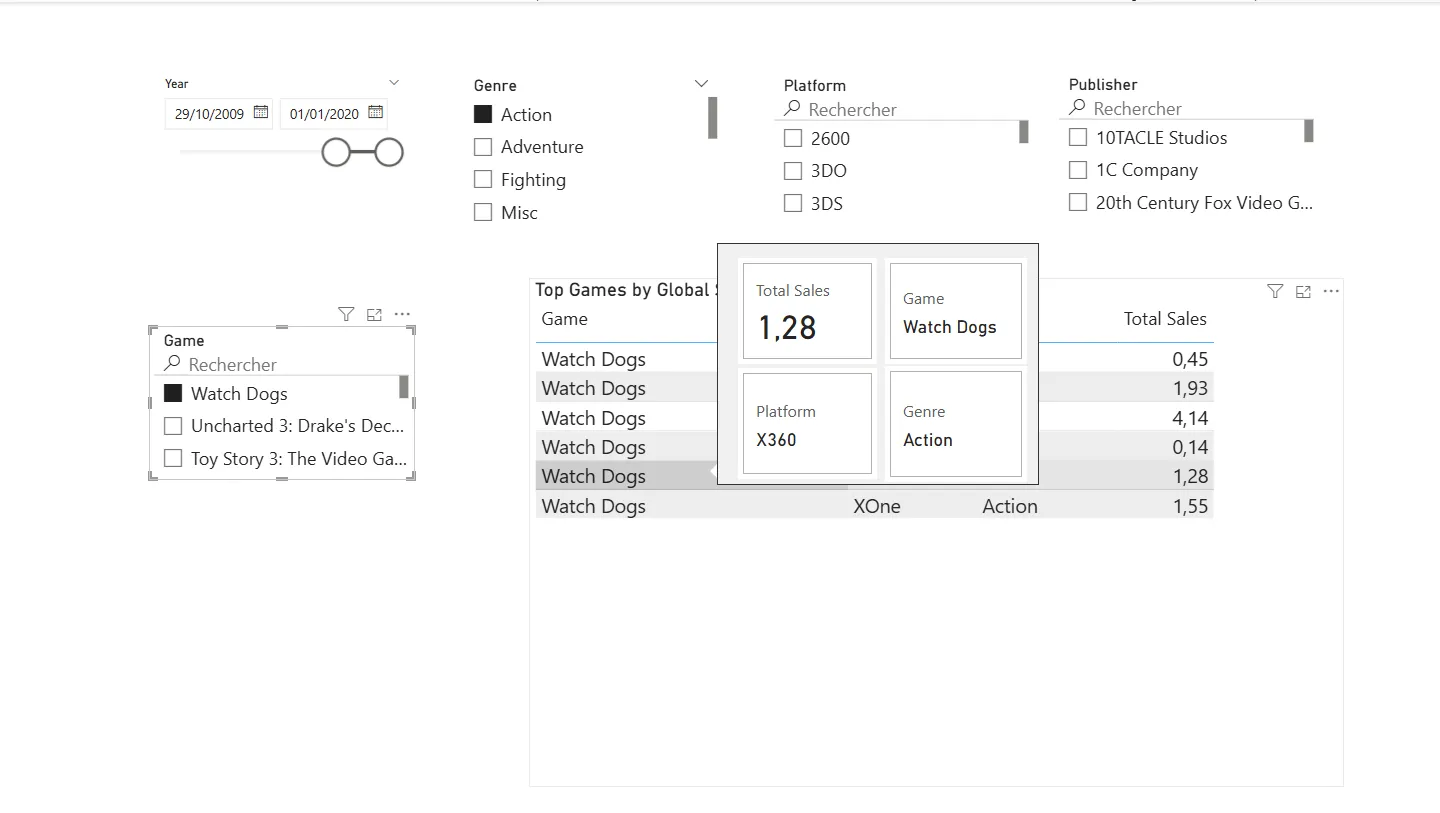Image resolution: width=1440 pixels, height=813 pixels.
Task: Click the search icon in Game slicer
Action: pos(172,363)
